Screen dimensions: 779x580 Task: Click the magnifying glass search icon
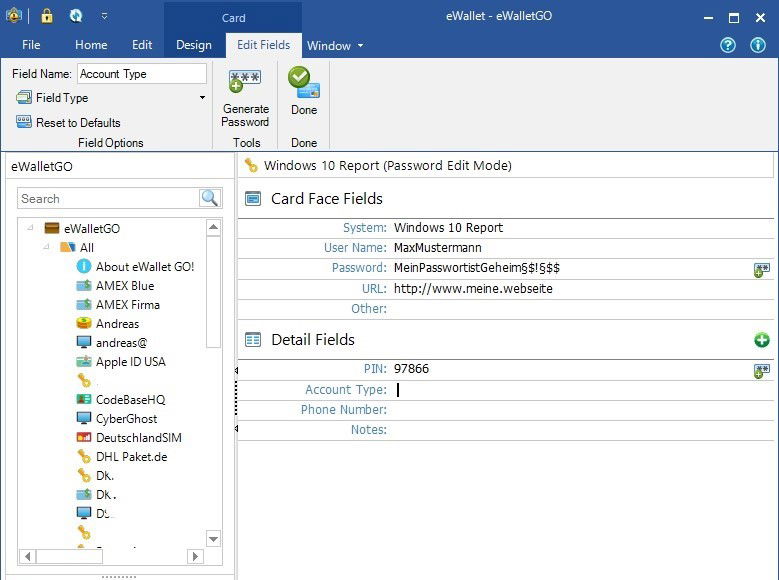pos(210,198)
